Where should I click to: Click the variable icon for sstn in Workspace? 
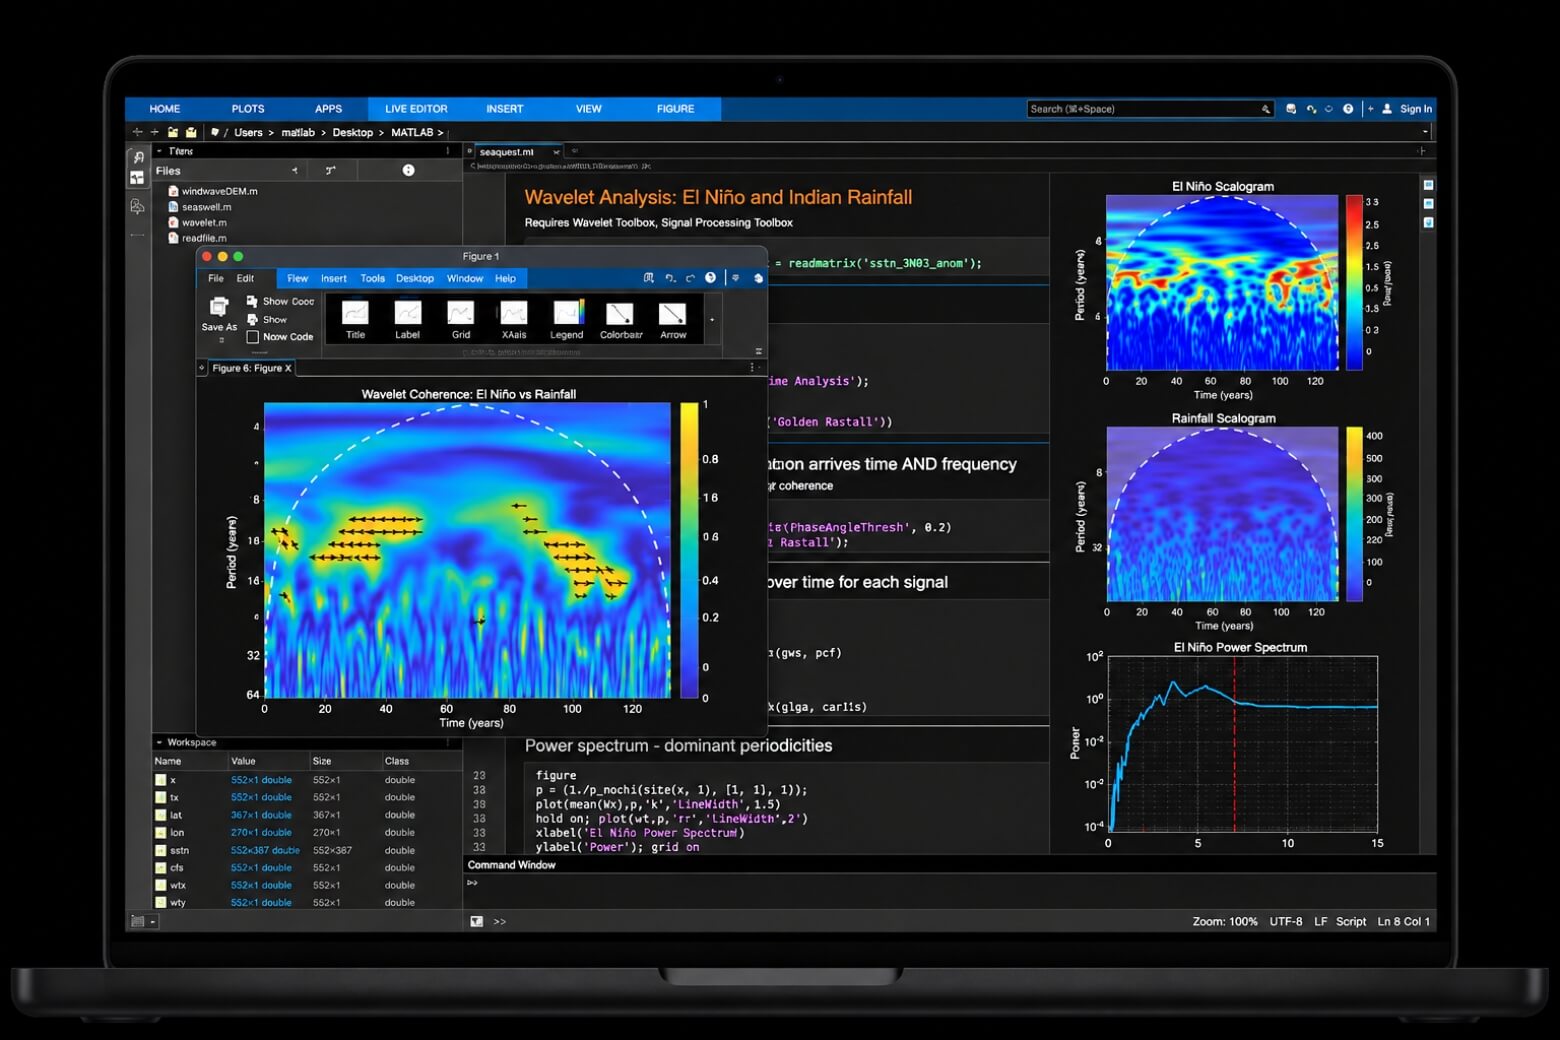pos(160,850)
